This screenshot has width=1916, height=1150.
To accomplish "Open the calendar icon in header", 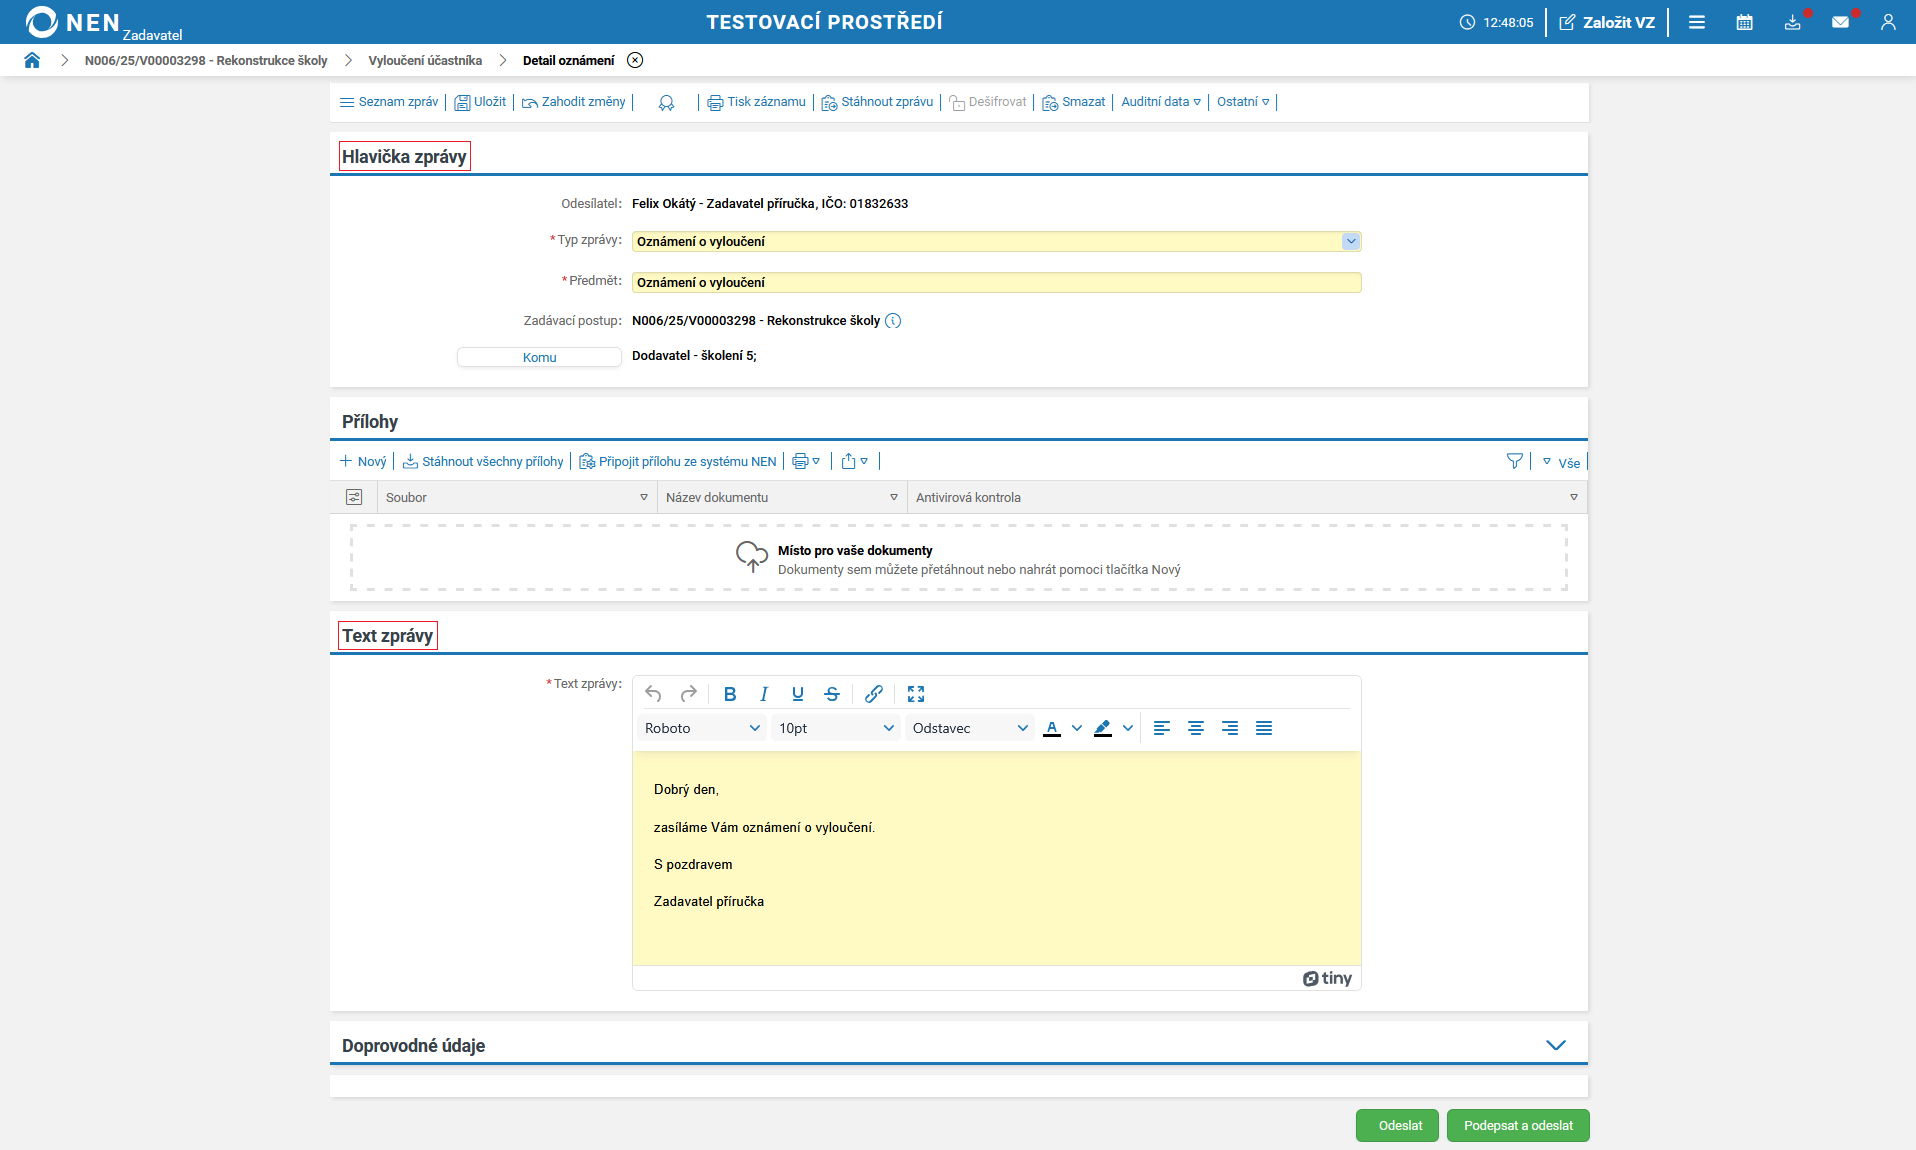I will pos(1744,22).
